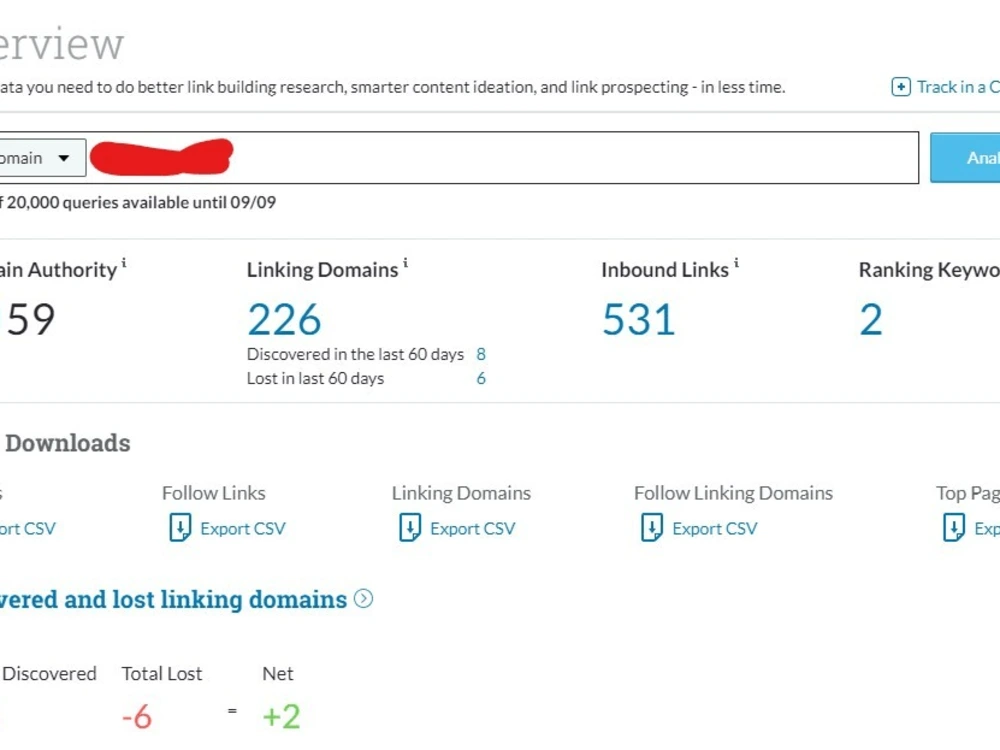Open the discovered and lost linking domains heading
Image resolution: width=1000 pixels, height=750 pixels.
point(173,599)
